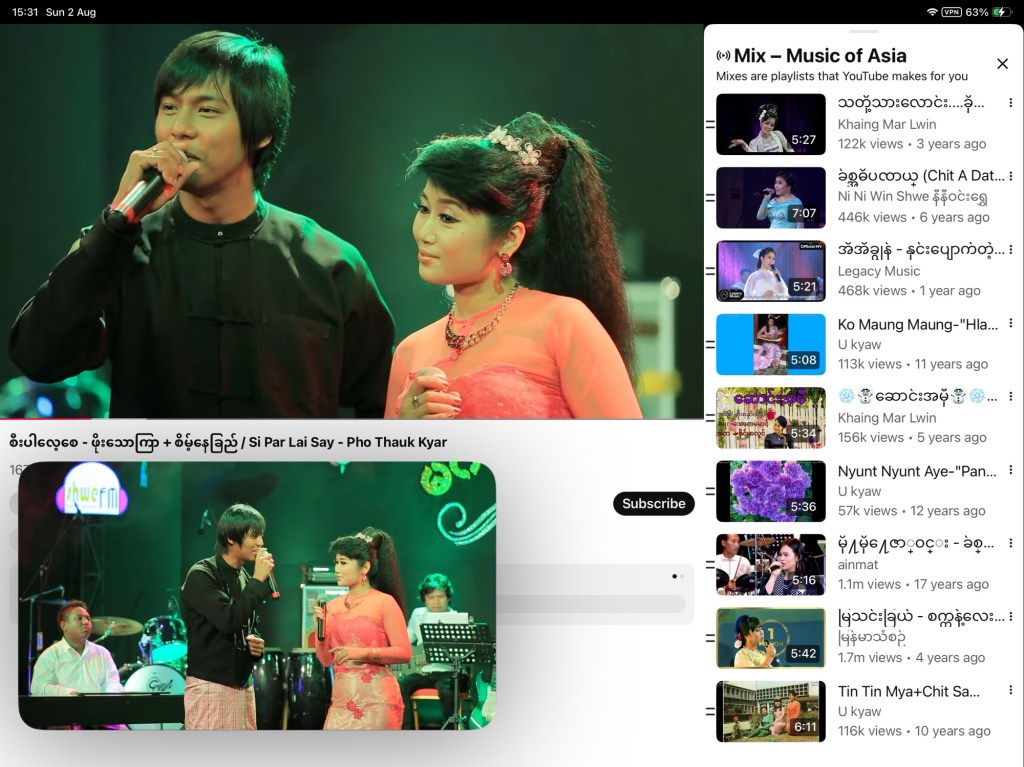Play the 5:21 Legacy Music thumbnail
Screen dimensions: 1024x767
point(771,271)
